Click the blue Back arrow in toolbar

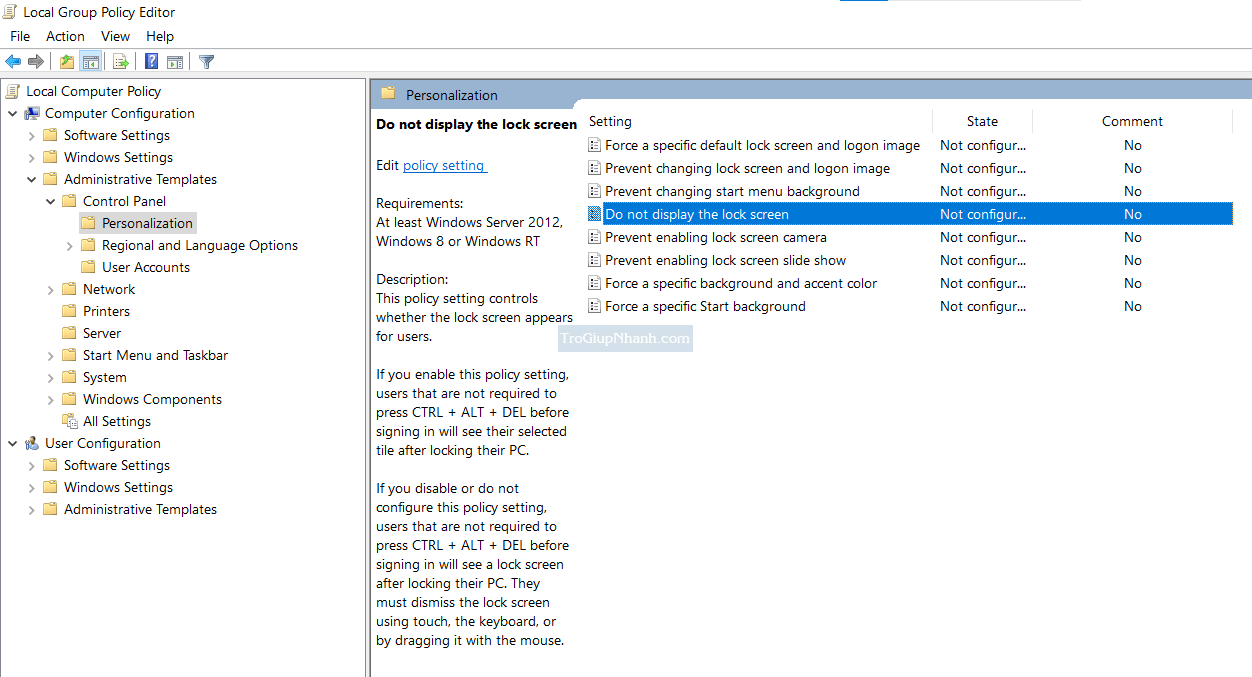[x=13, y=62]
